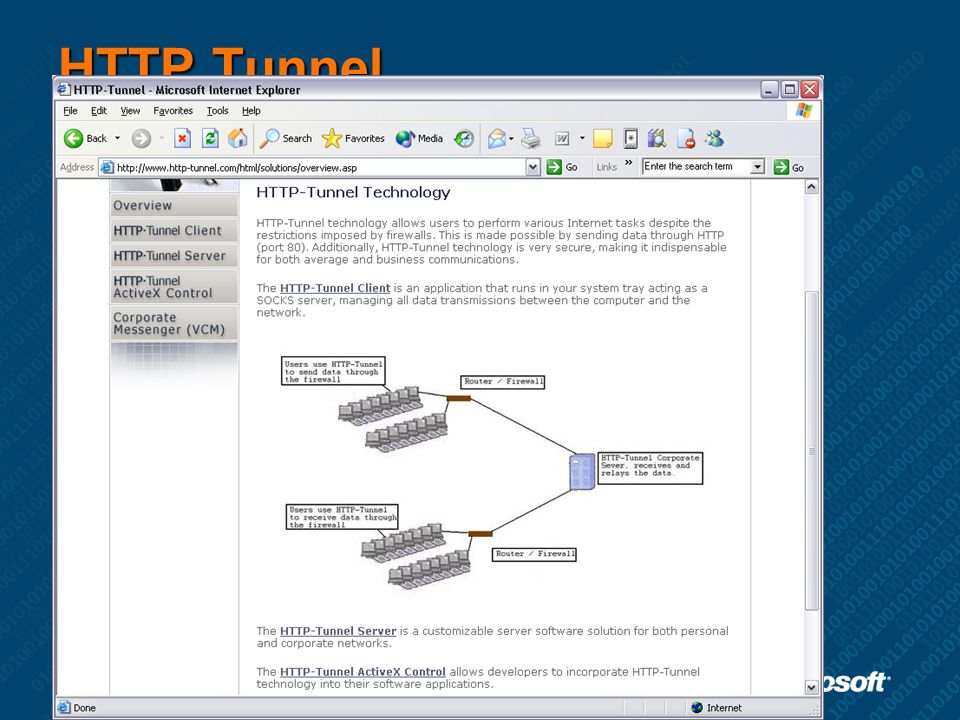This screenshot has width=960, height=720.
Task: Click the IE icon in the title bar
Action: pos(64,89)
